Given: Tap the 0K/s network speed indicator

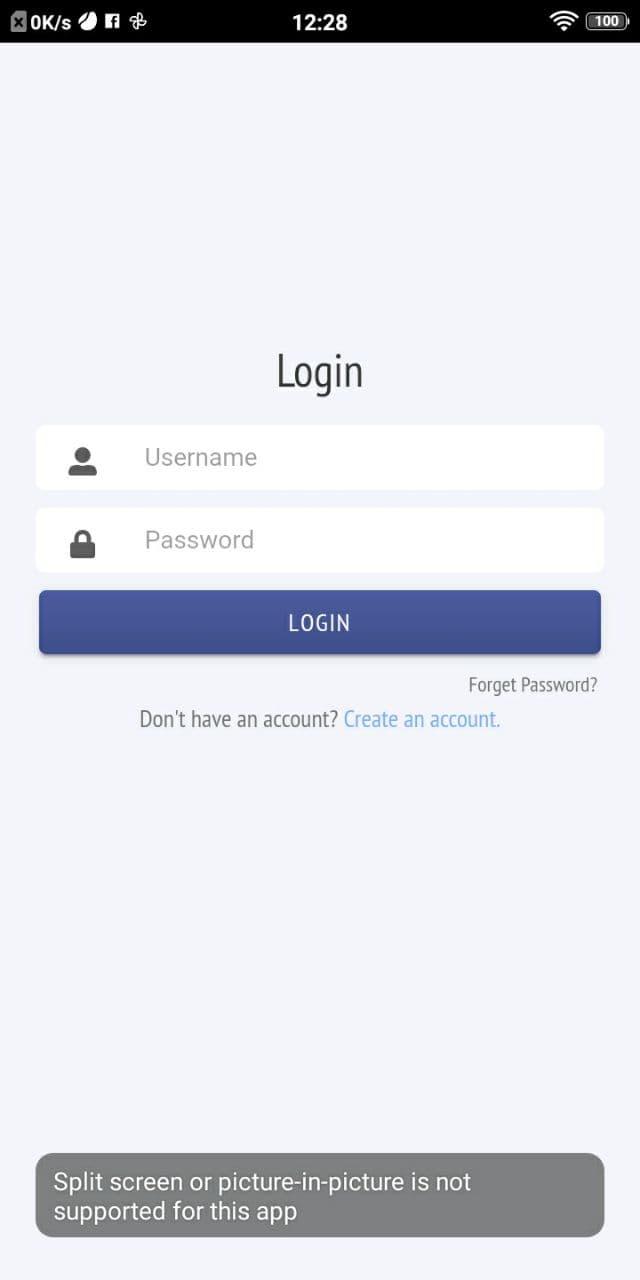Looking at the screenshot, I should click(x=51, y=22).
